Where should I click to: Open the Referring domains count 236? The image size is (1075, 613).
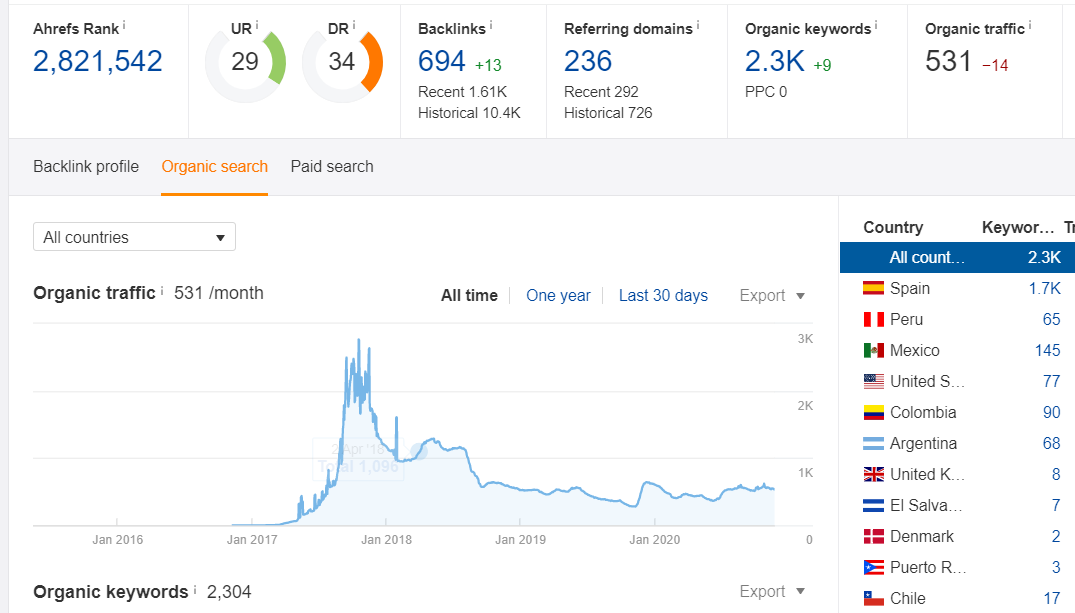click(588, 61)
